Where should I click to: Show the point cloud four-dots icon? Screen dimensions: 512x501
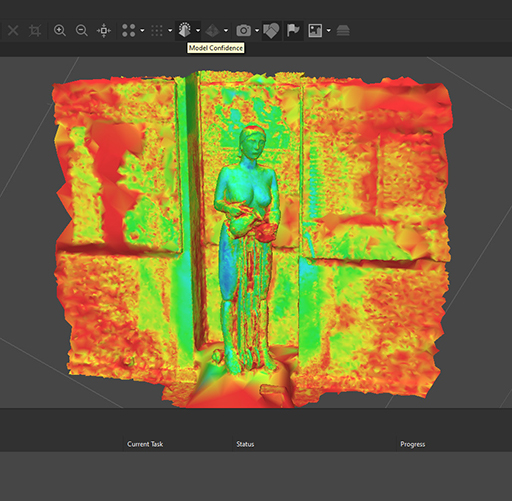(x=129, y=31)
